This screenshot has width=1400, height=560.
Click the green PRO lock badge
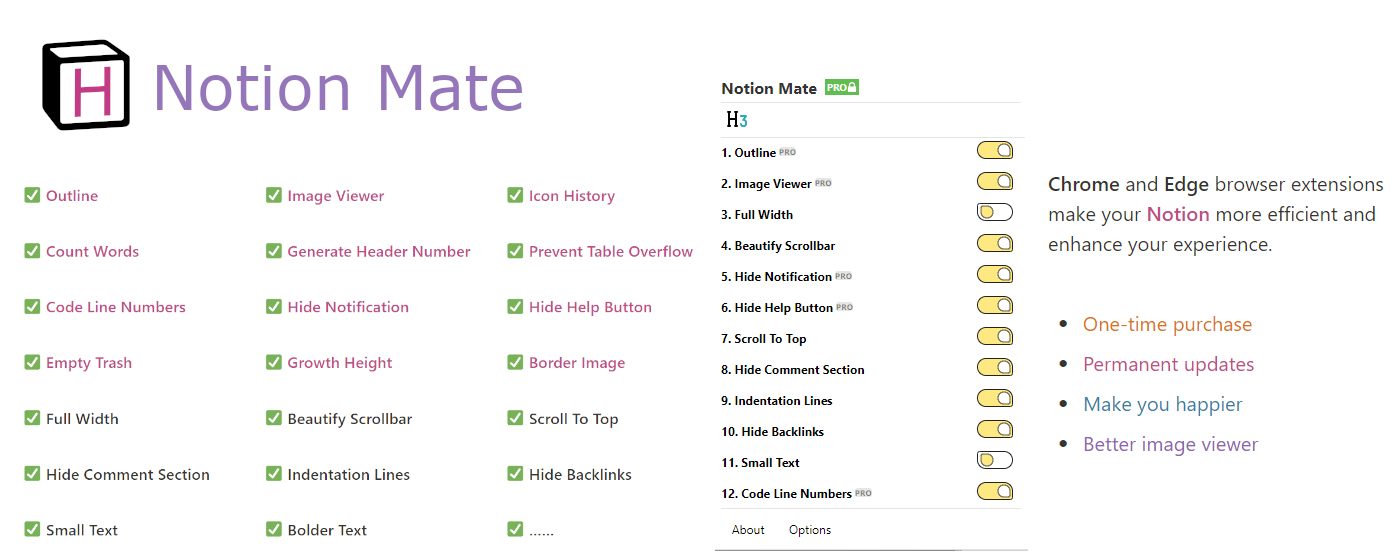click(x=842, y=88)
